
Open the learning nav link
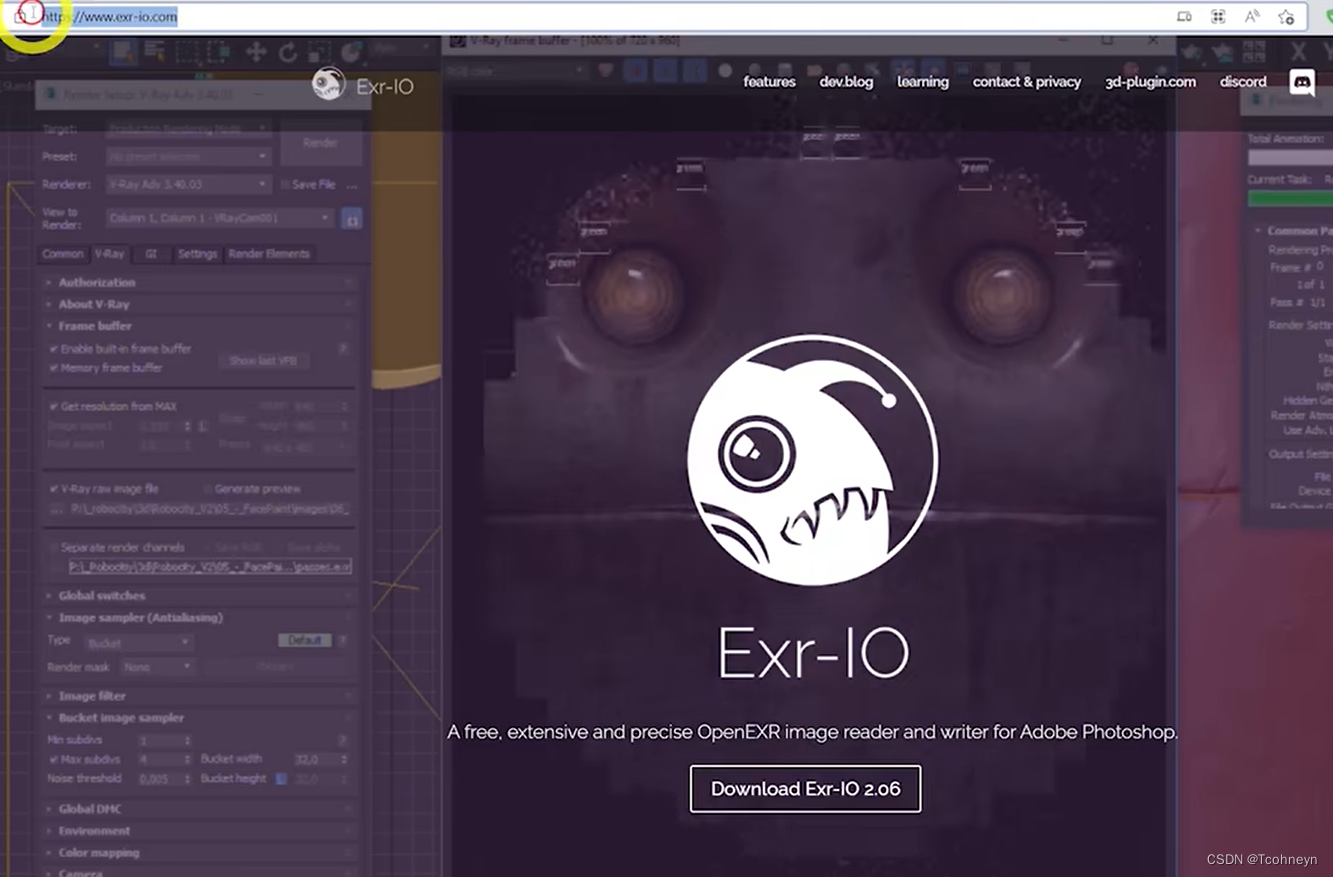point(922,82)
